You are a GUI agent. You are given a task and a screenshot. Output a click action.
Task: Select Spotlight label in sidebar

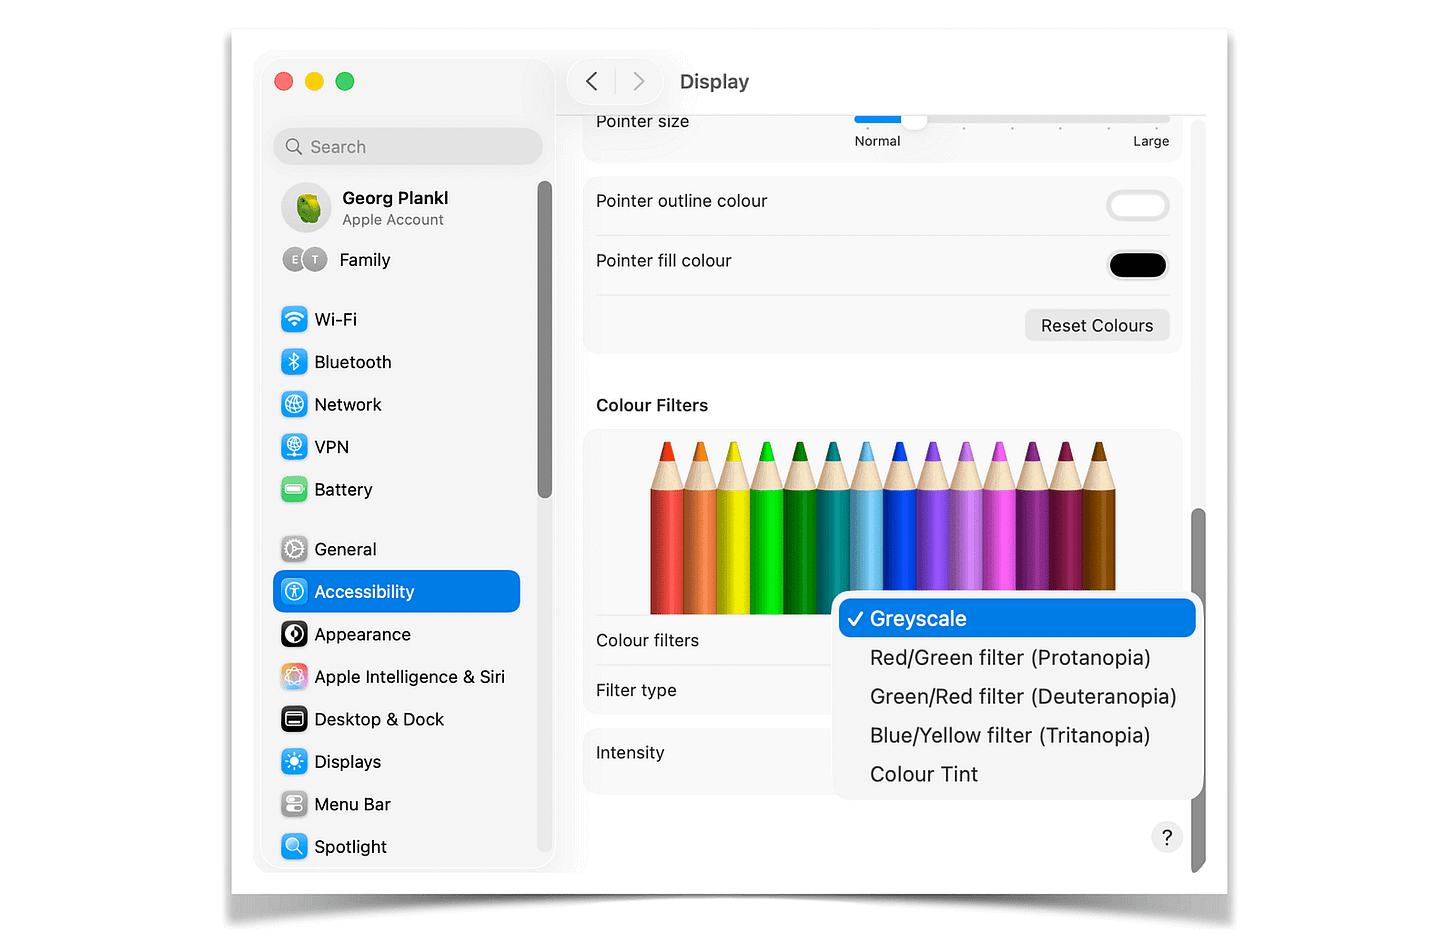tap(350, 847)
